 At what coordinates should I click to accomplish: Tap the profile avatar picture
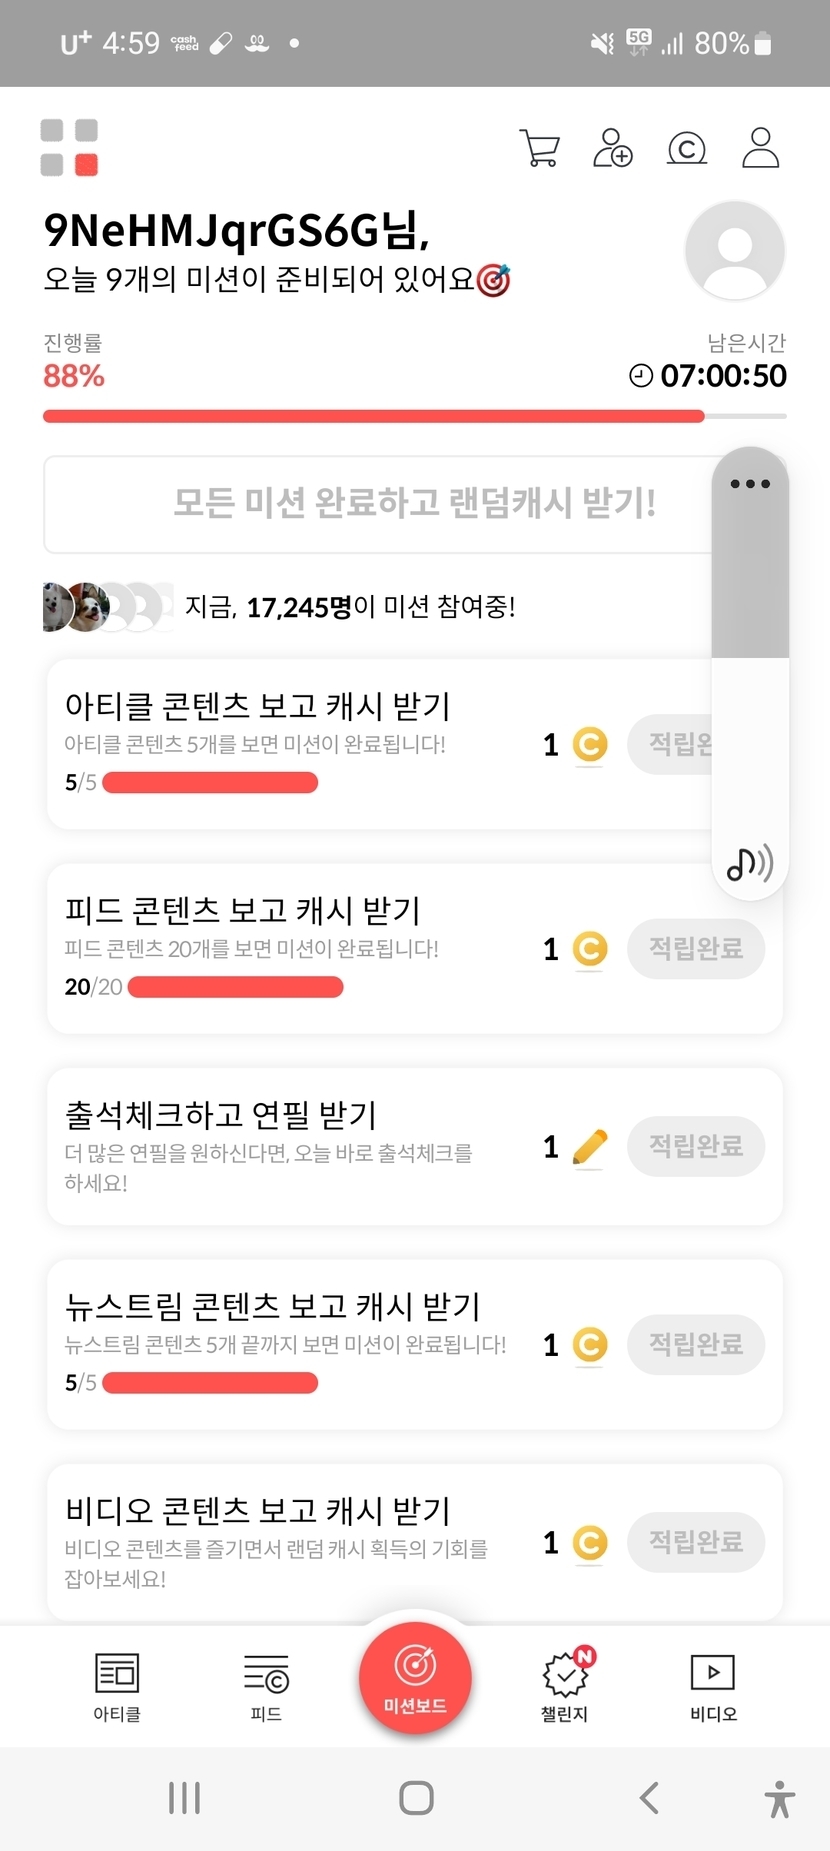click(x=735, y=250)
